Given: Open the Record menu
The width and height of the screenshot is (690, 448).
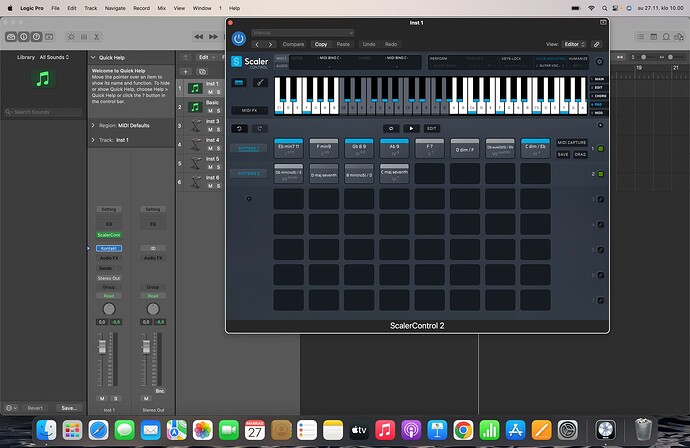Looking at the screenshot, I should pos(141,8).
